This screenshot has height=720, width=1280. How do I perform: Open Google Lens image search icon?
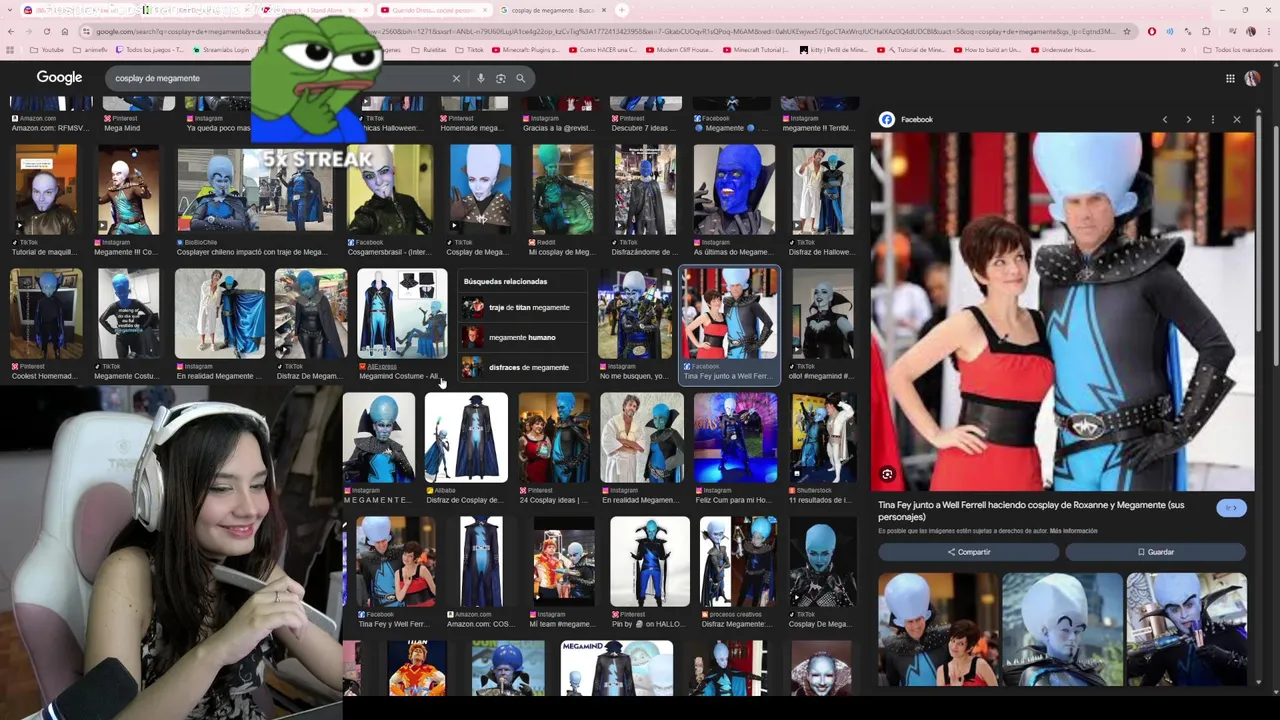(x=501, y=78)
